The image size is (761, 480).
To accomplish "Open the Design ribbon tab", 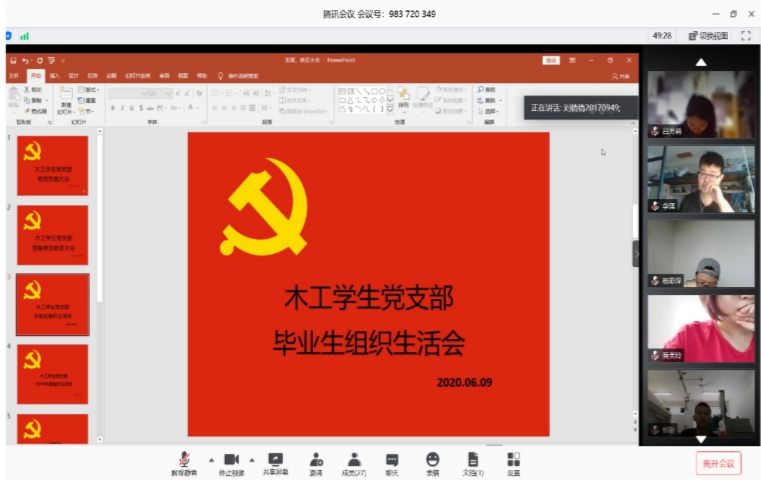I will pyautogui.click(x=74, y=76).
